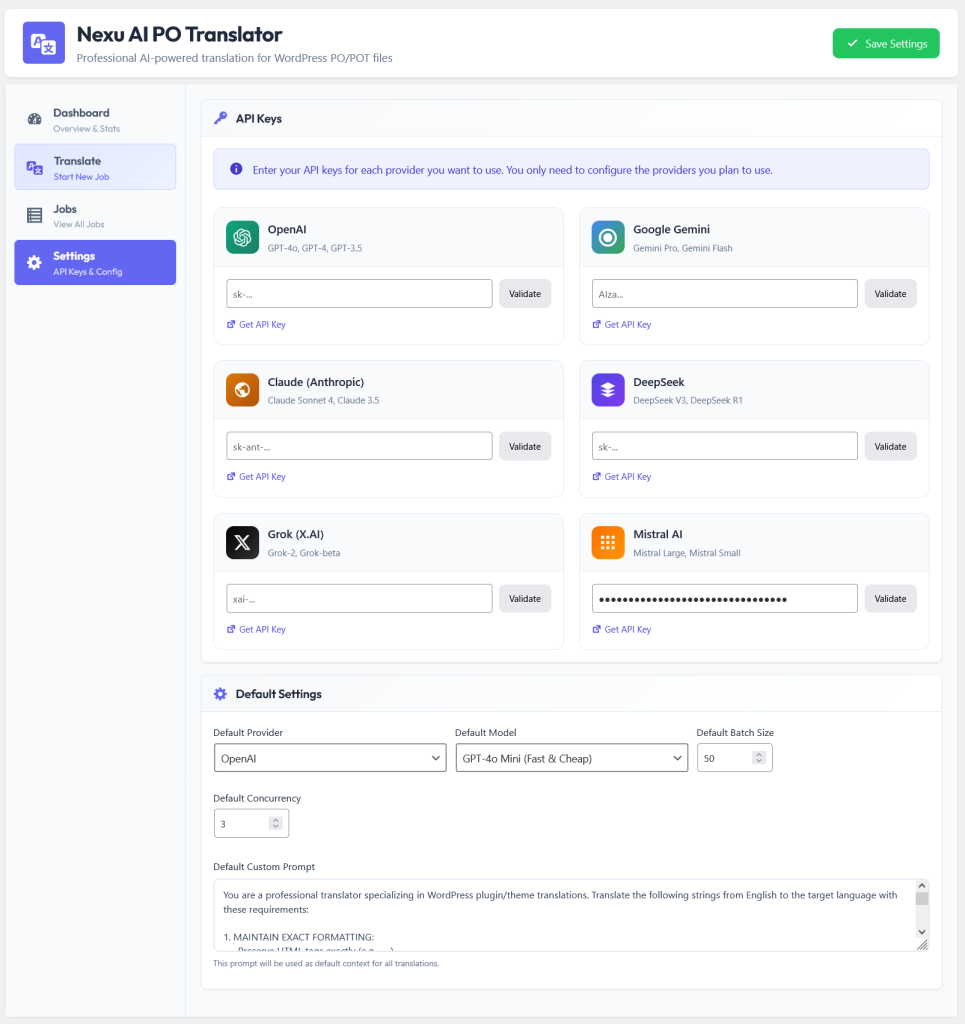Click the custom prompt scrollbar up arrow
Viewport: 965px width, 1024px height.
(922, 886)
